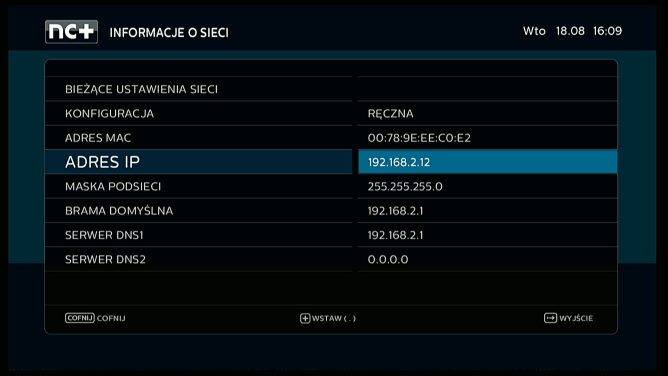Click the clock showing 16:09
Screen dimensions: 668x376
coord(608,31)
